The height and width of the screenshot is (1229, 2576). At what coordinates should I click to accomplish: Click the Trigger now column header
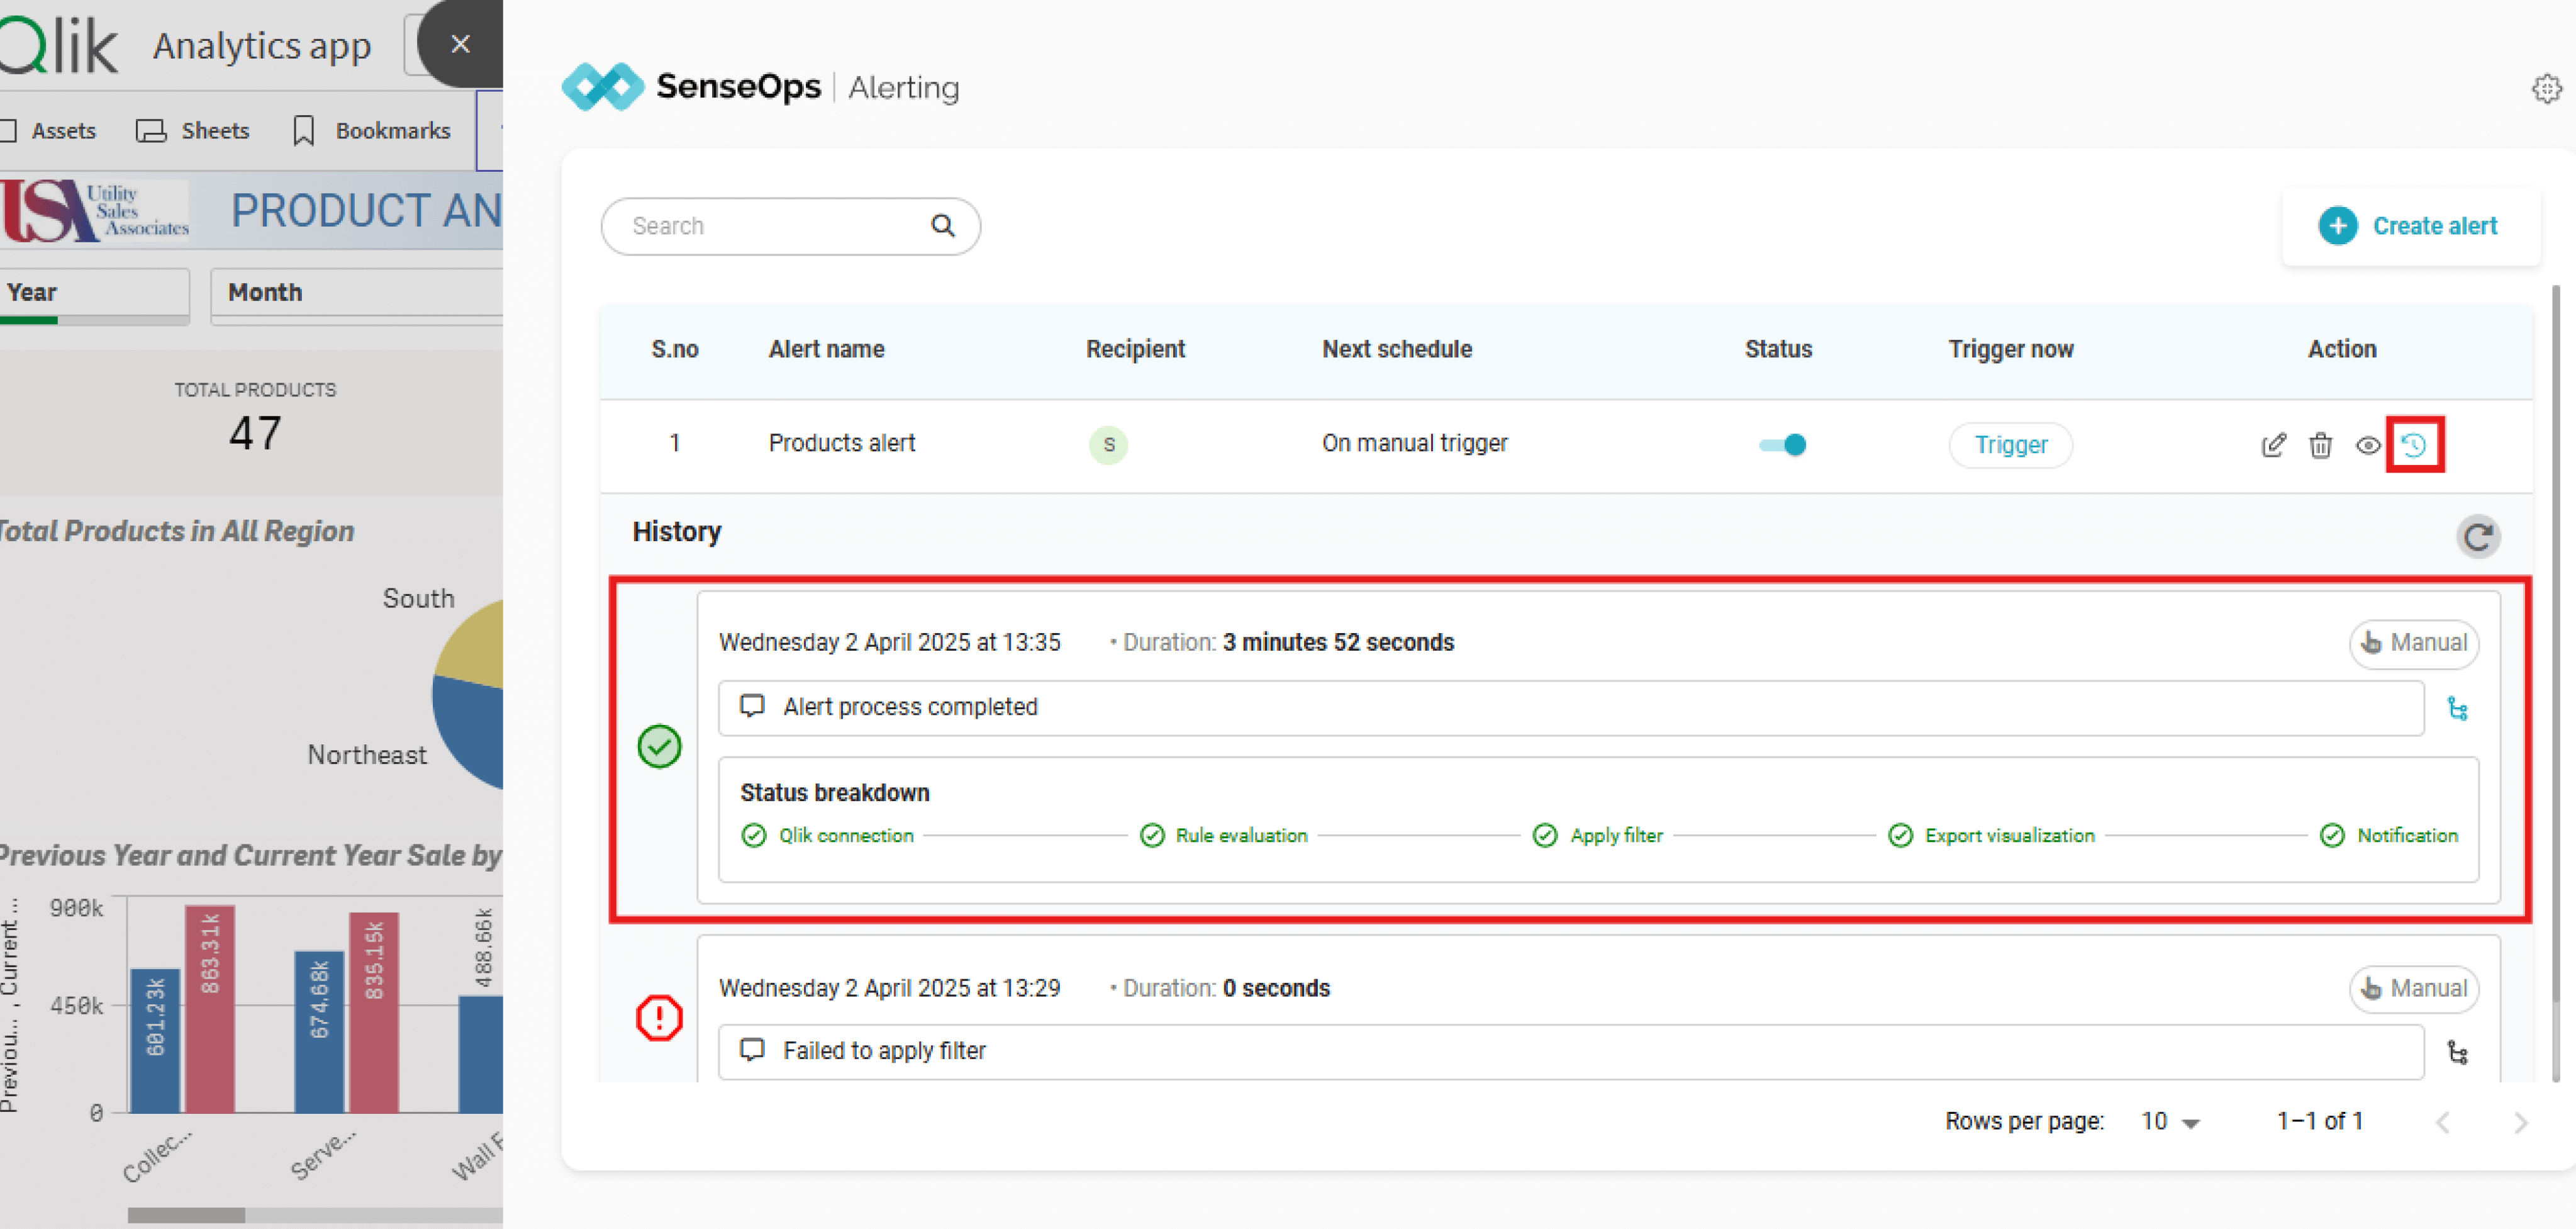[x=2010, y=349]
